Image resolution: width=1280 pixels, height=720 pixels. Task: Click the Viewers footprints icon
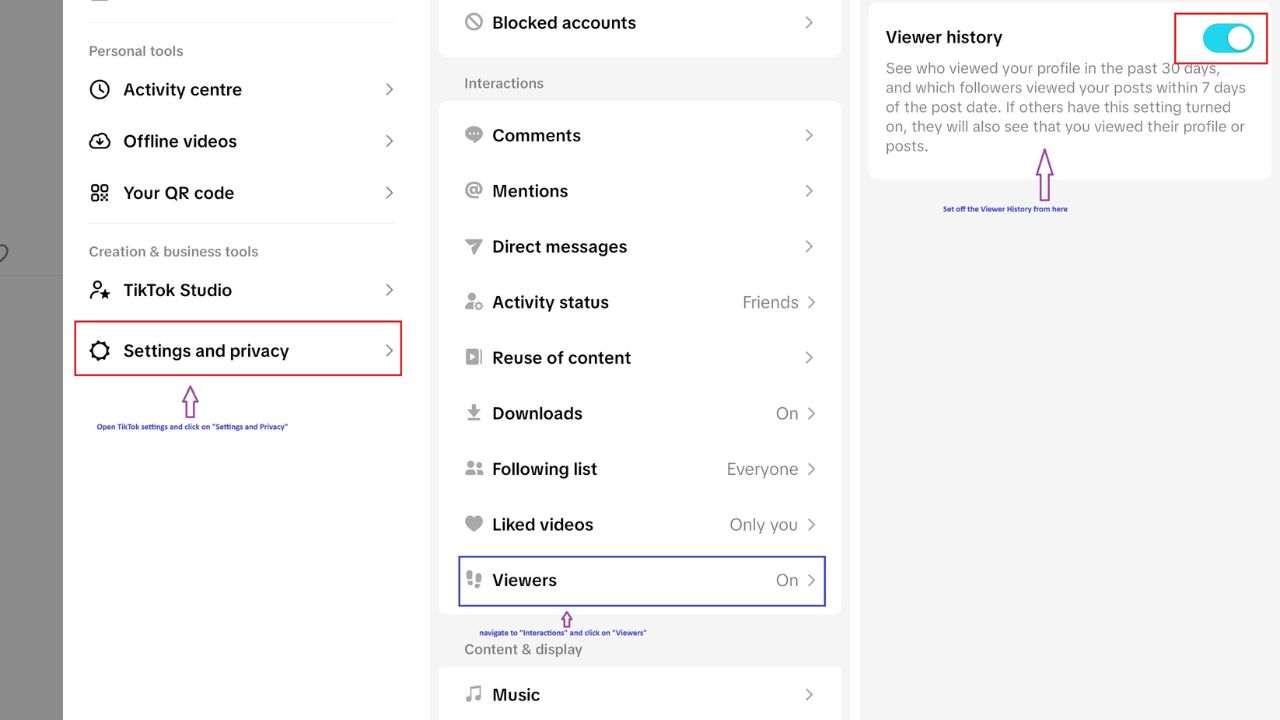tap(474, 579)
